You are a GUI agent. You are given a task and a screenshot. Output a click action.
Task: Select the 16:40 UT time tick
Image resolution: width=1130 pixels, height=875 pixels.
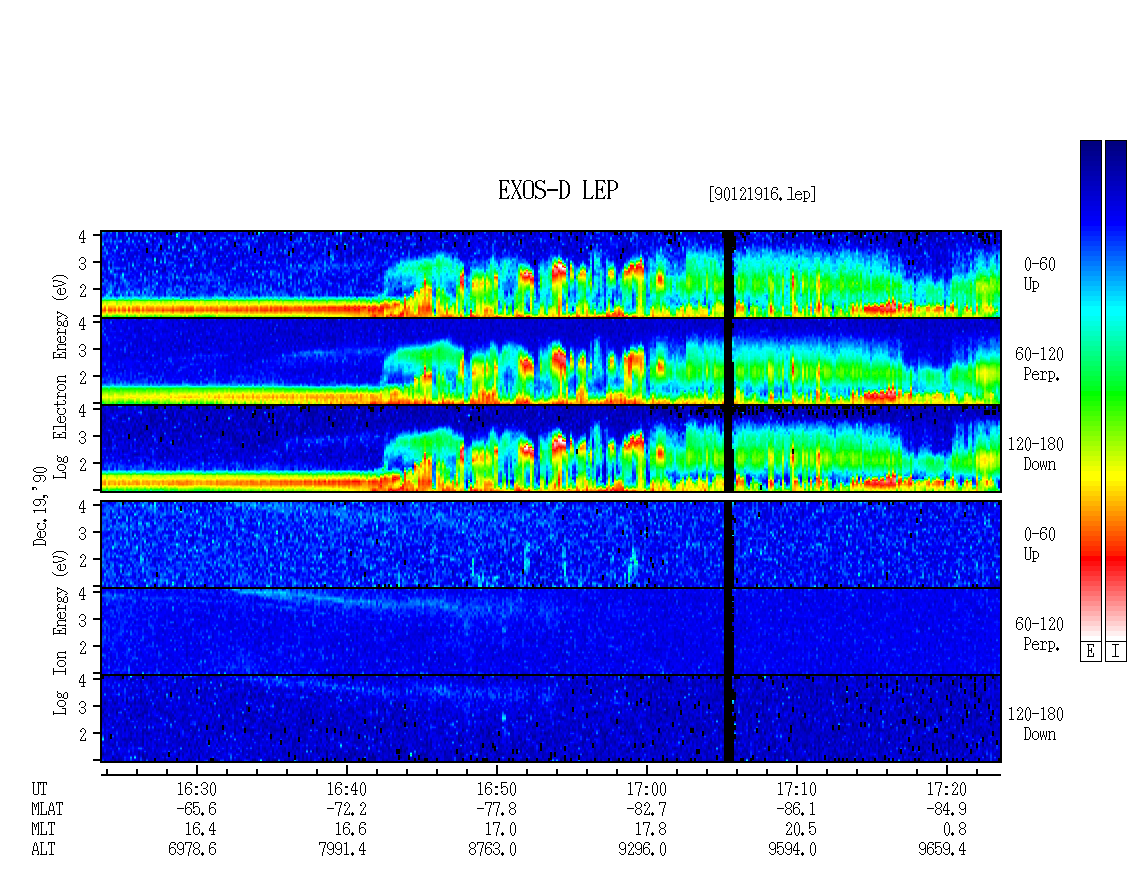(346, 789)
